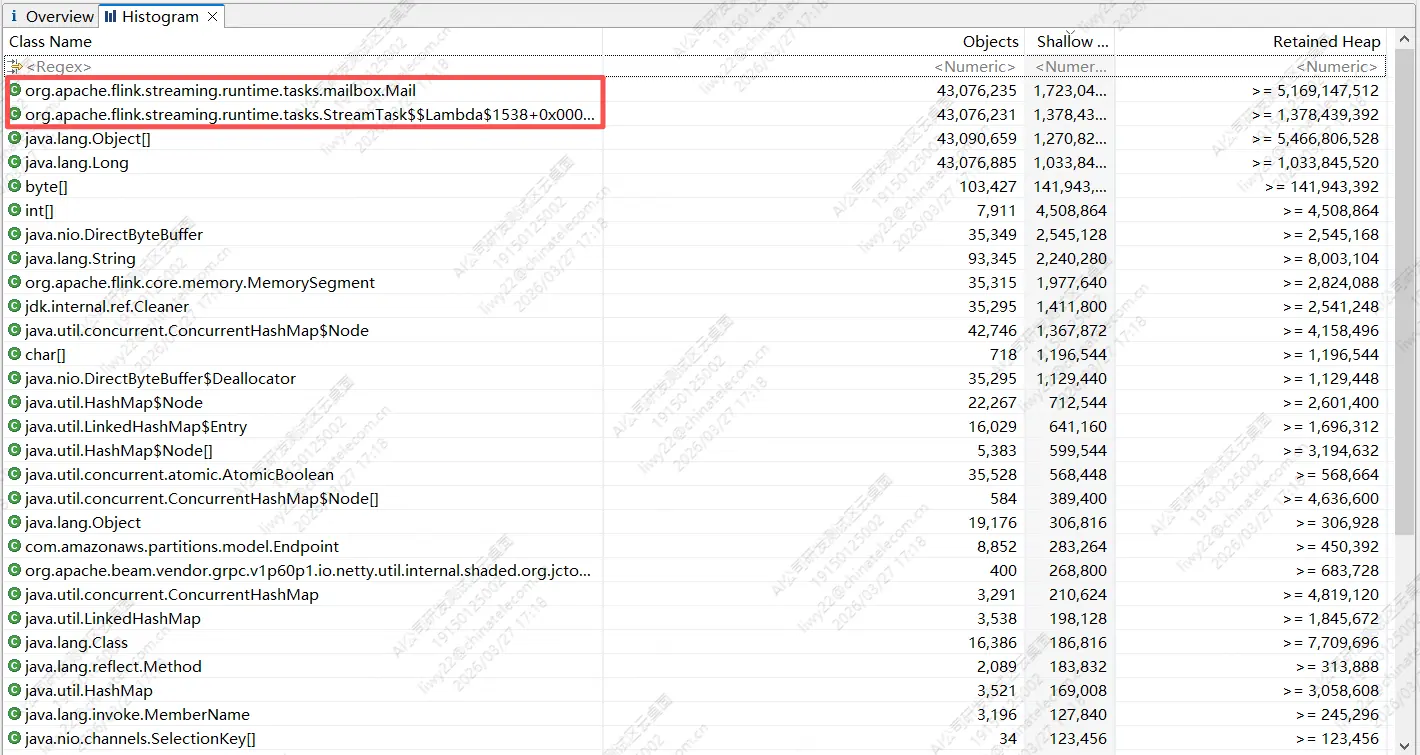Image resolution: width=1420 pixels, height=755 pixels.
Task: Click the class icon beside java.lang.Object
Action: [x=15, y=522]
